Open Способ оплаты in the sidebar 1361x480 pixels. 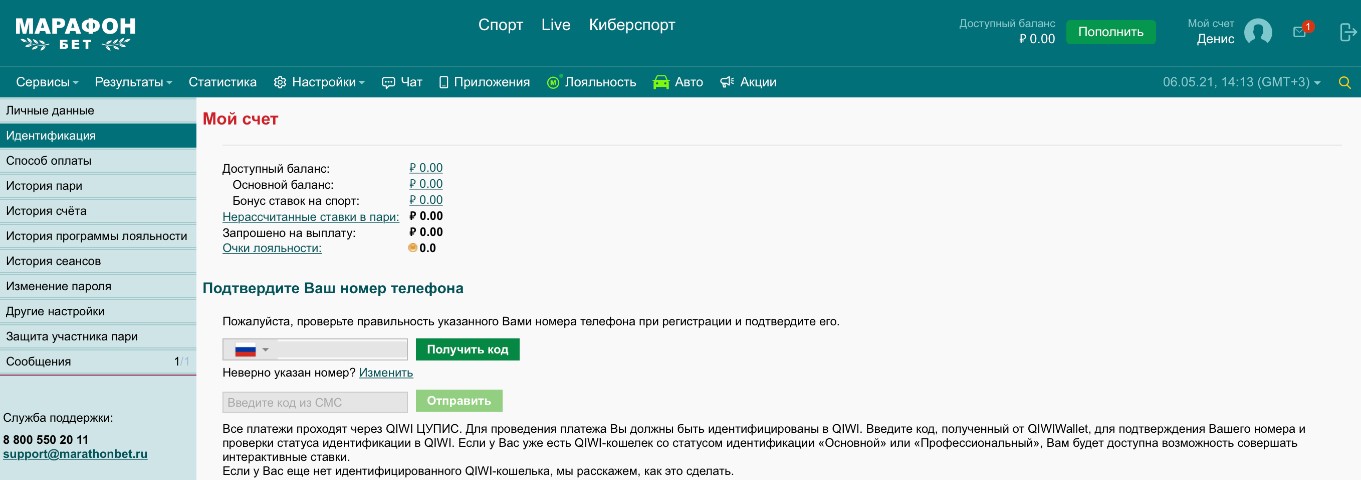(x=98, y=160)
